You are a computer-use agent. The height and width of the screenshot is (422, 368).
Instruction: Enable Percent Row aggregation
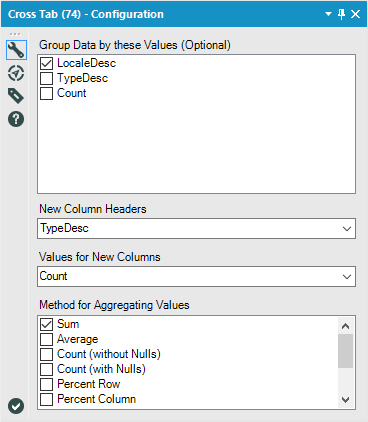click(x=46, y=384)
